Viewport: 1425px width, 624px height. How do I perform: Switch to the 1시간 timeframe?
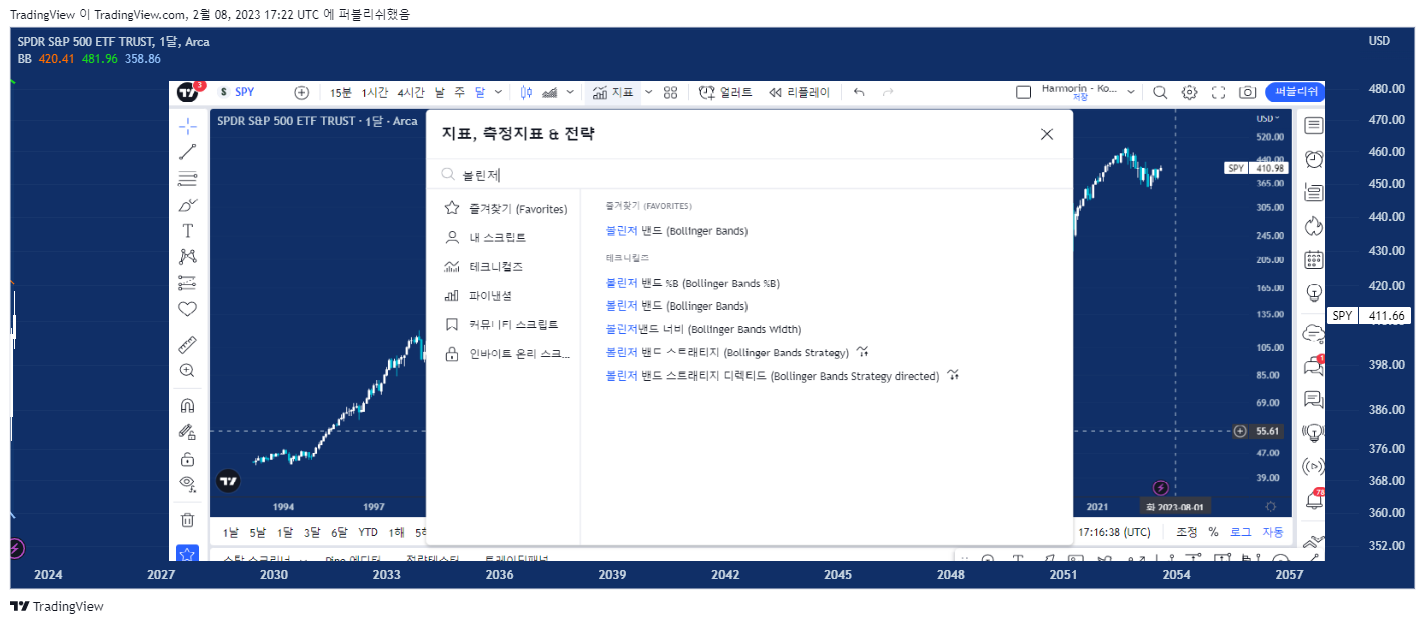(375, 92)
